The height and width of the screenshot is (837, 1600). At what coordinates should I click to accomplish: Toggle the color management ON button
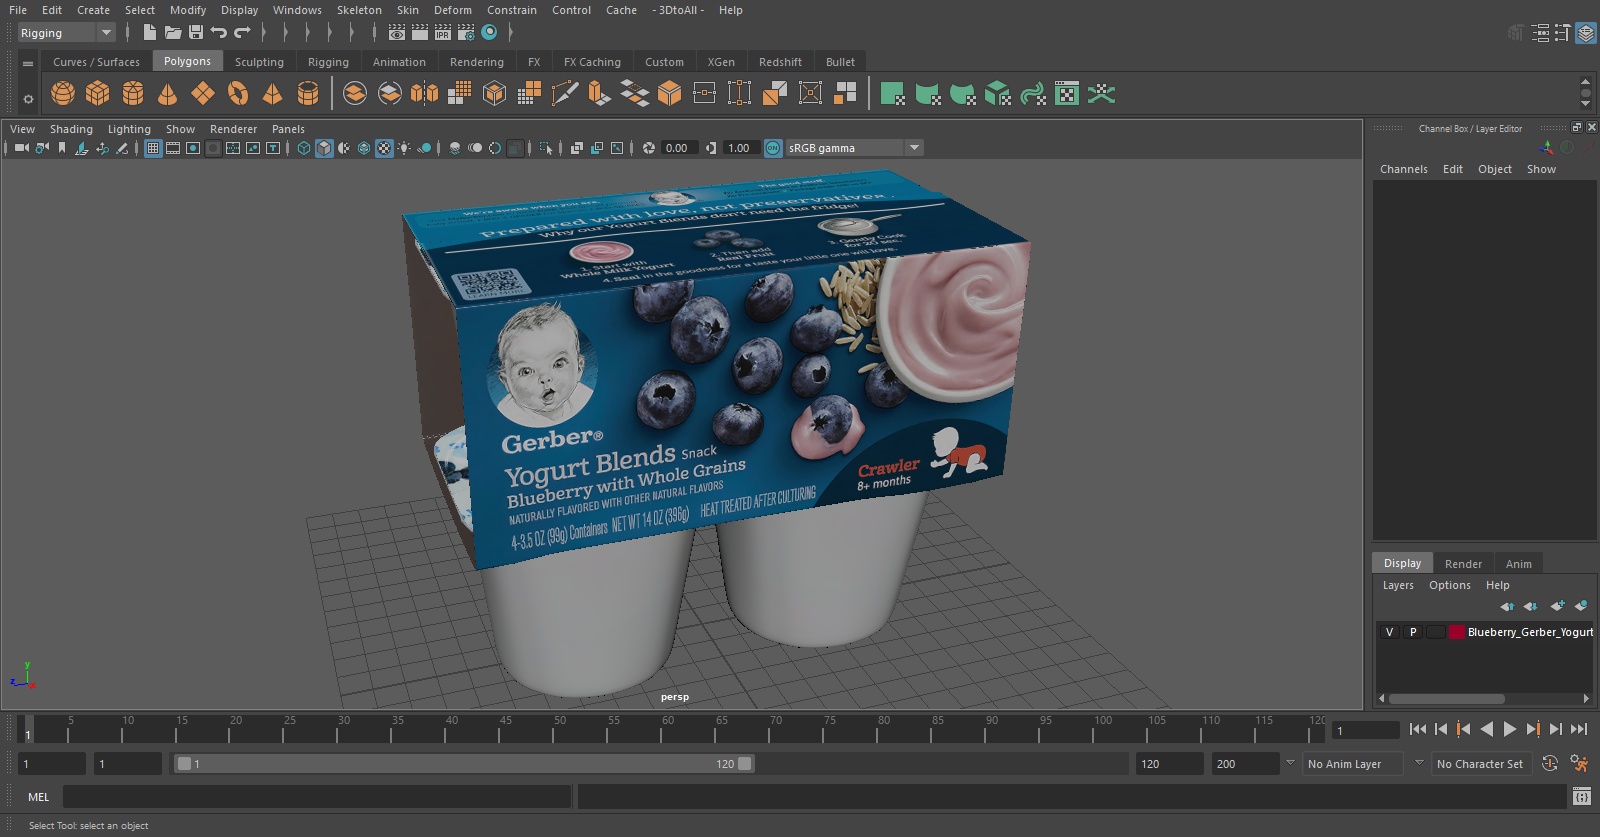tap(773, 148)
